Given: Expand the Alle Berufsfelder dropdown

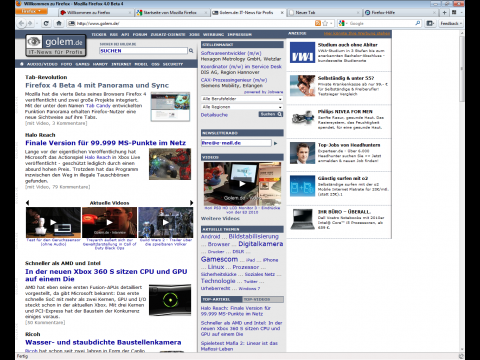Looking at the screenshot, I should click(242, 99).
